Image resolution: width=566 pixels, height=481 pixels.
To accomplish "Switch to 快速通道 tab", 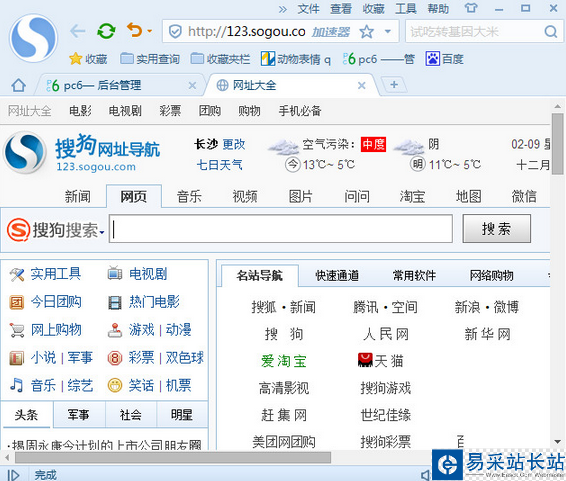I will 337,276.
